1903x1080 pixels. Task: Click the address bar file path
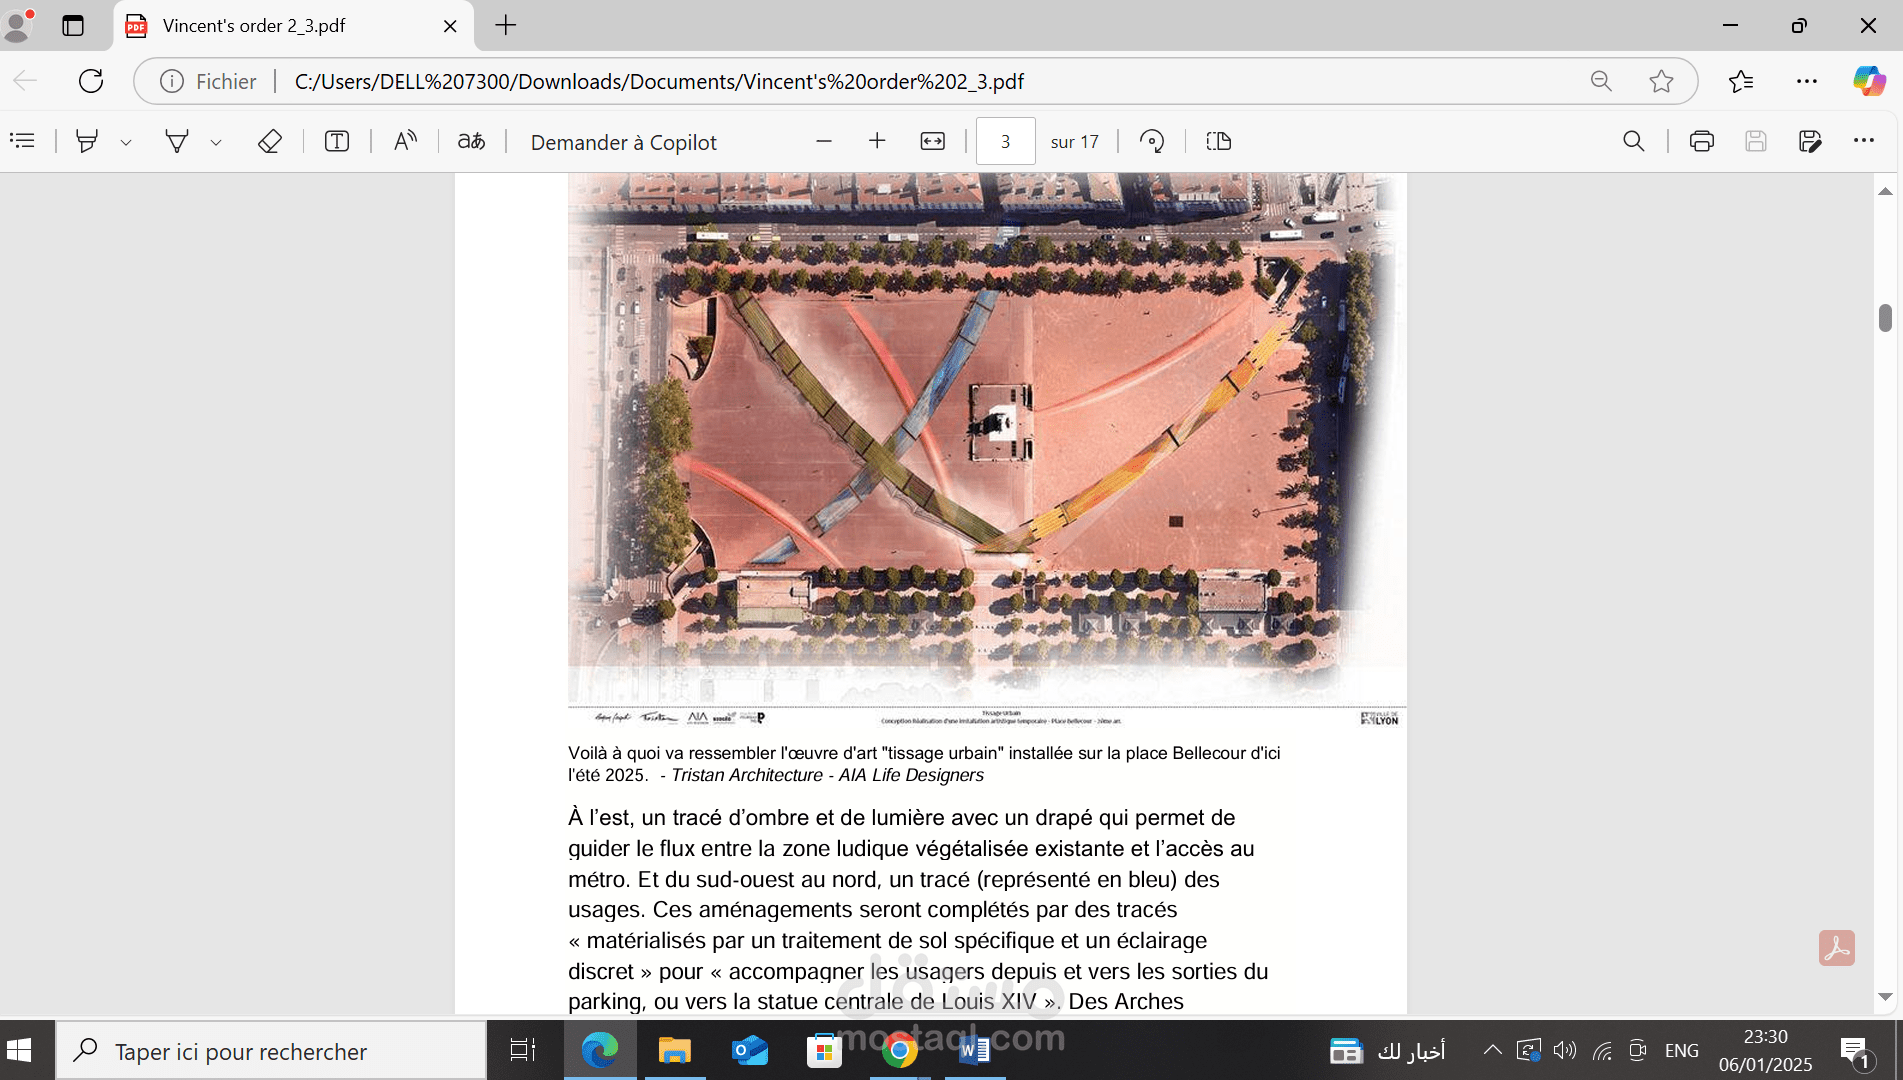(x=659, y=82)
